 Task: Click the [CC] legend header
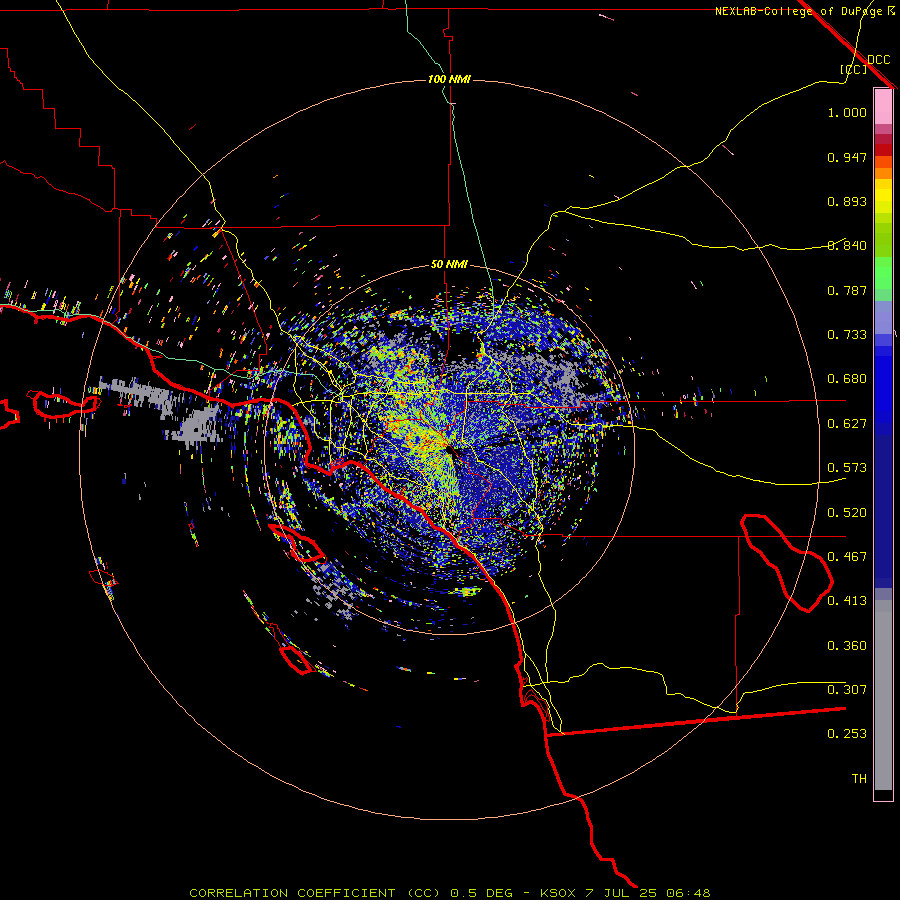tap(854, 69)
